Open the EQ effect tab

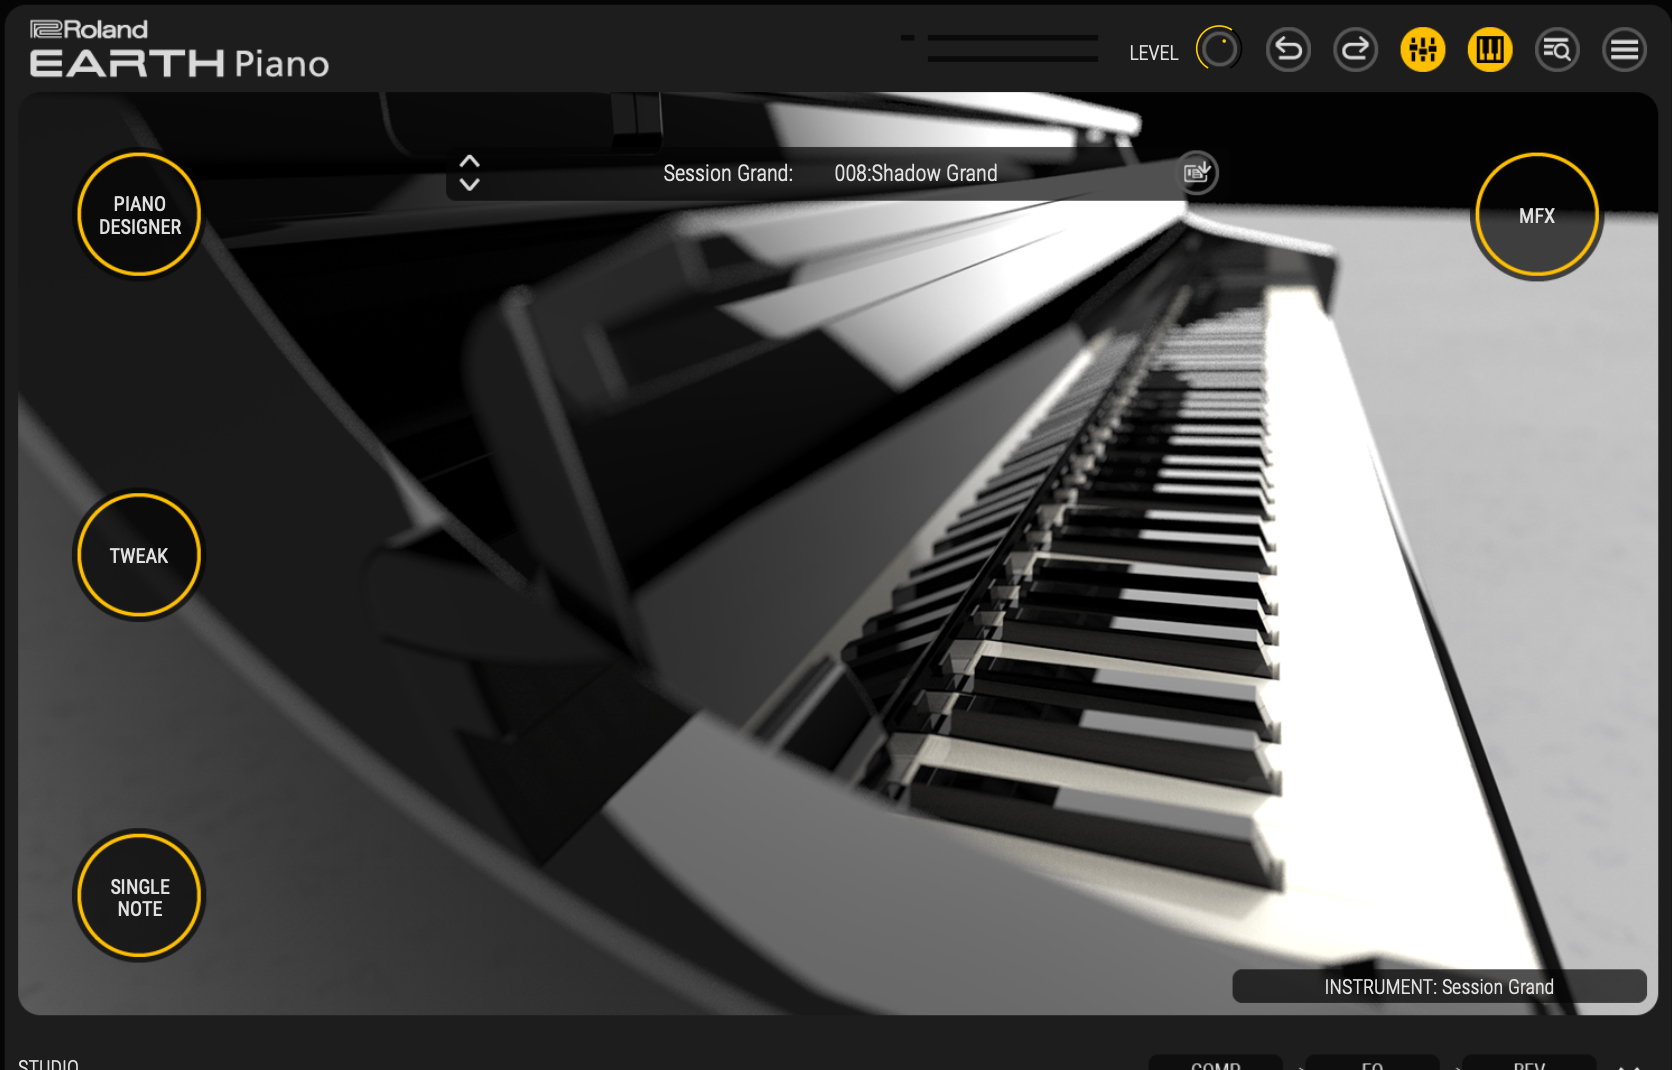click(x=1372, y=1062)
